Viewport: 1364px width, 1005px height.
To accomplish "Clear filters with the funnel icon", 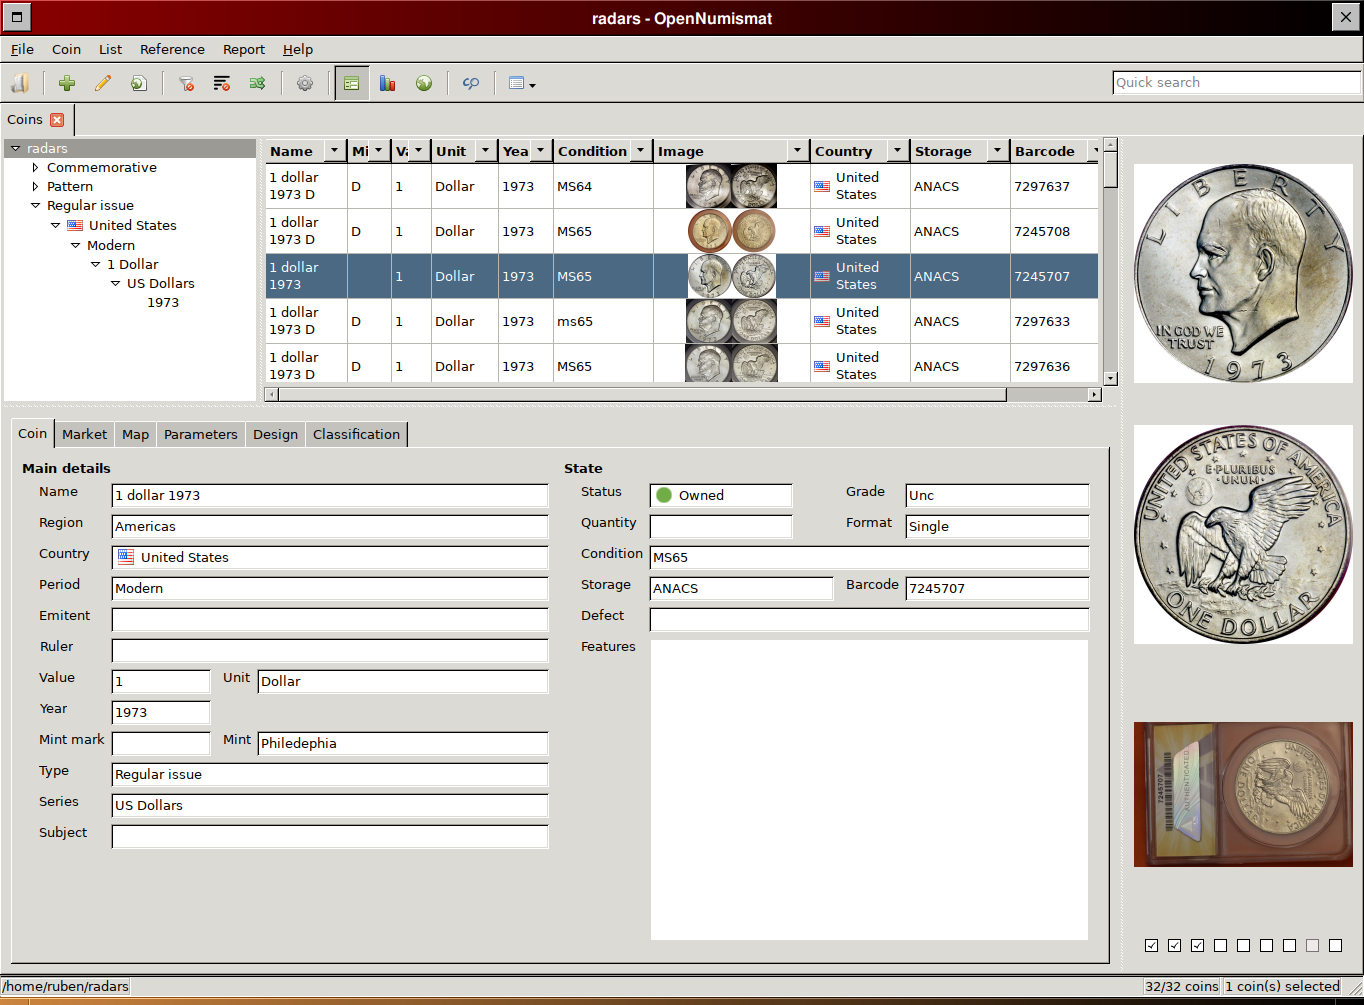I will point(186,83).
